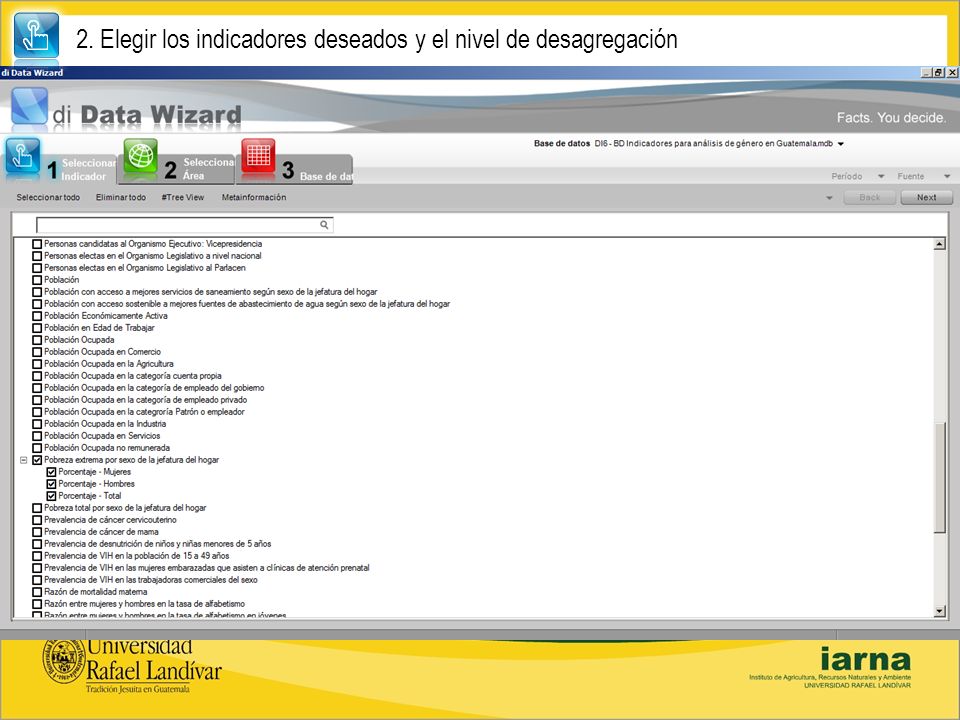Viewport: 960px width, 720px height.
Task: Switch to #Tree View
Action: tap(182, 197)
